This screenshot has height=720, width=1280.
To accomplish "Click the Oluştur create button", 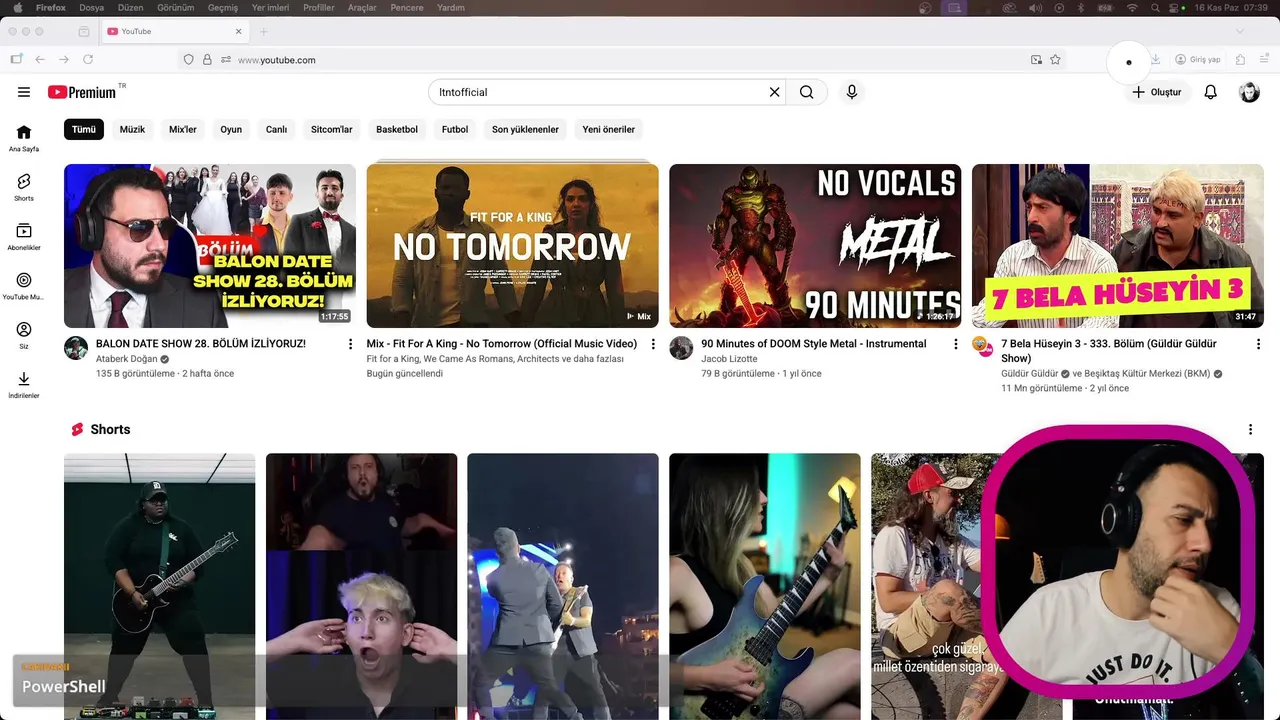I will [x=1156, y=92].
